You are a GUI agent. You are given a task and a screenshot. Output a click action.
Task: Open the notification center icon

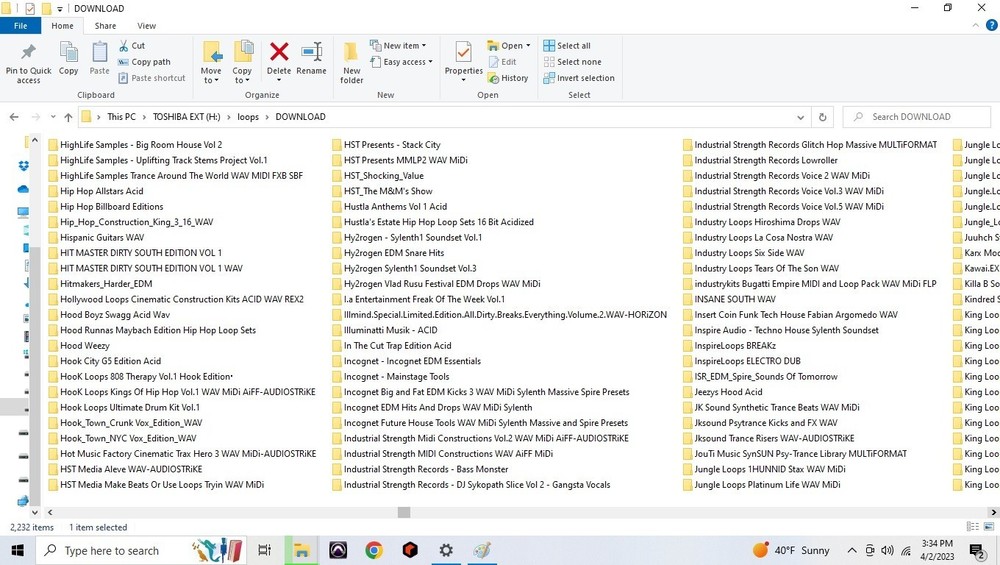(x=976, y=551)
